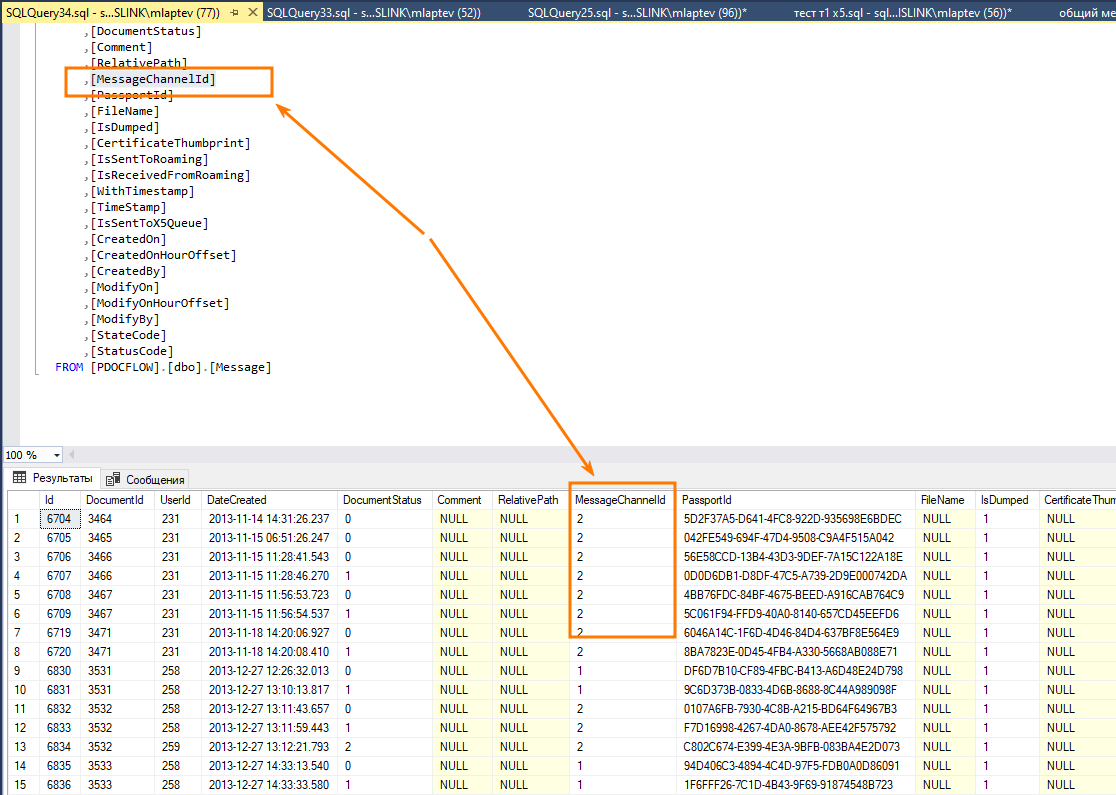
Task: Switch to SQLQuery25.sql tab
Action: [637, 13]
